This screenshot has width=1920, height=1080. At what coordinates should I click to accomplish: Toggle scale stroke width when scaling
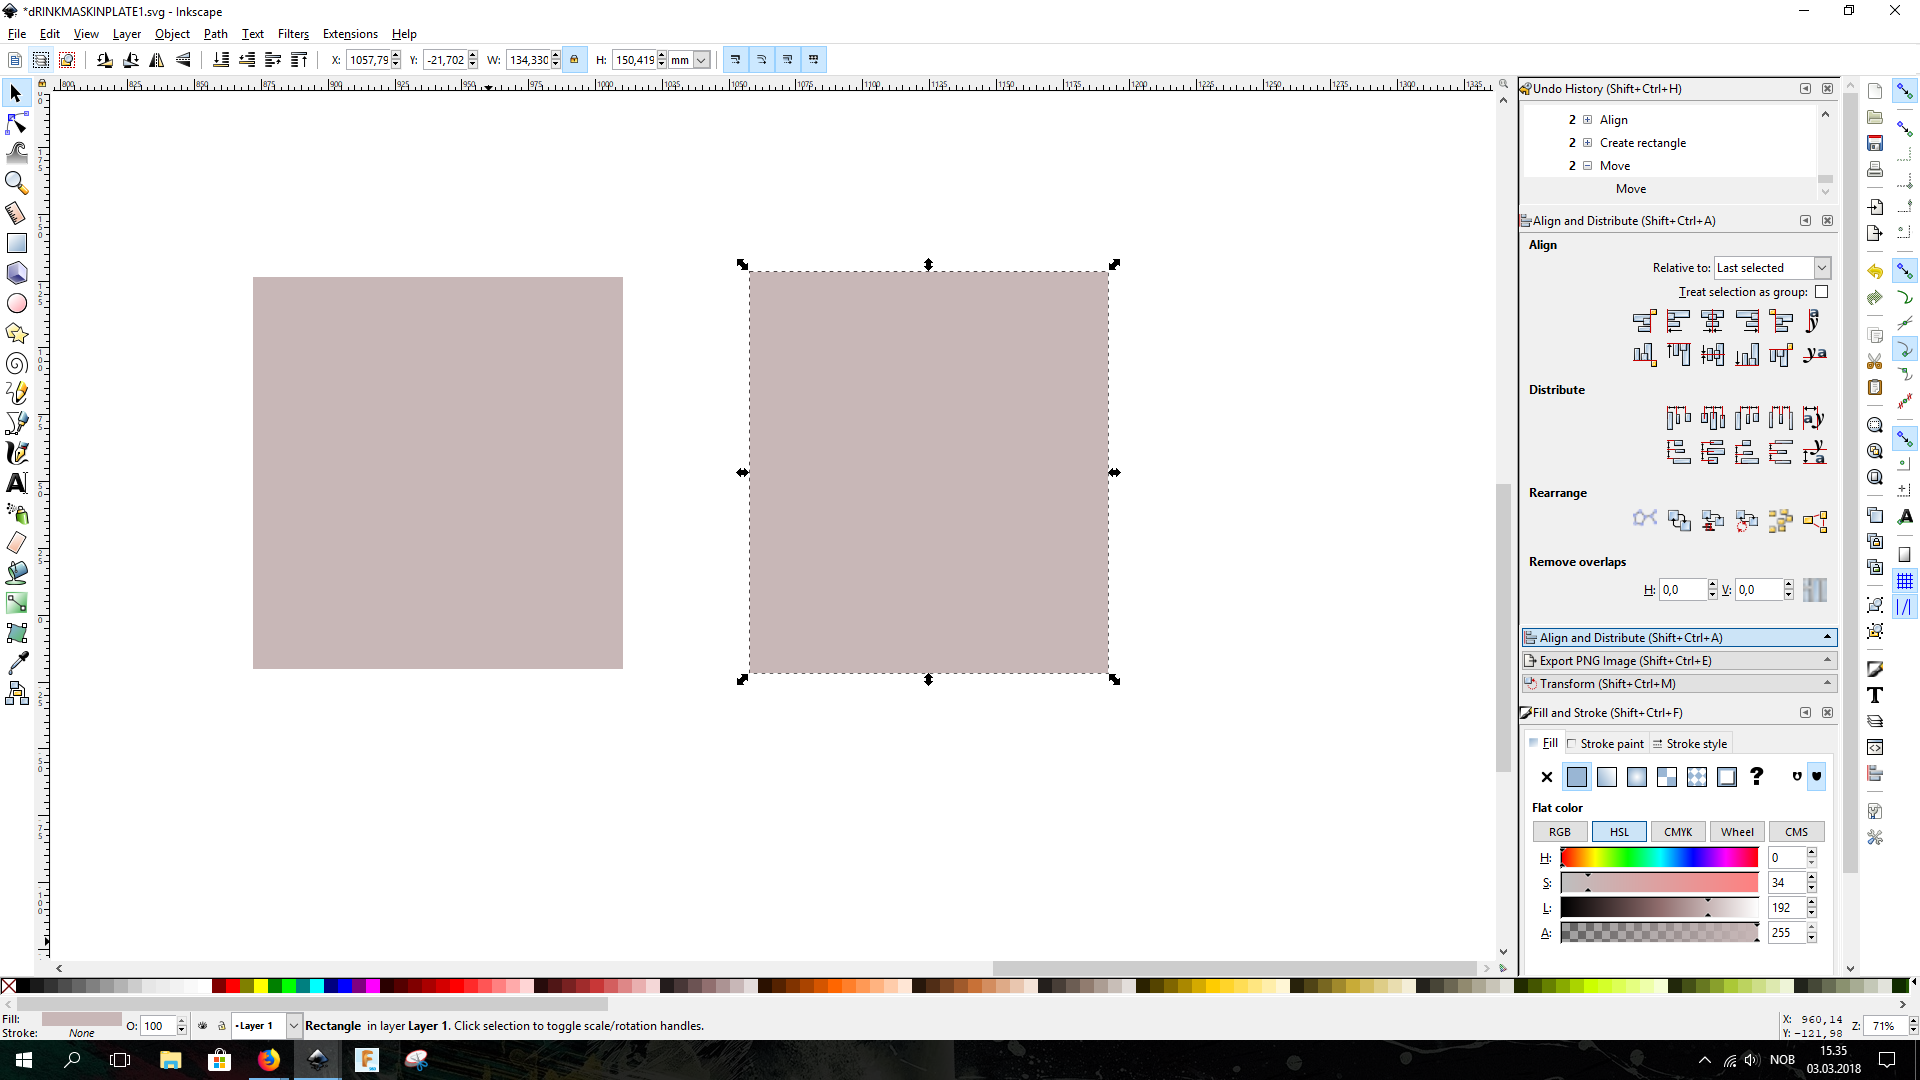[735, 60]
